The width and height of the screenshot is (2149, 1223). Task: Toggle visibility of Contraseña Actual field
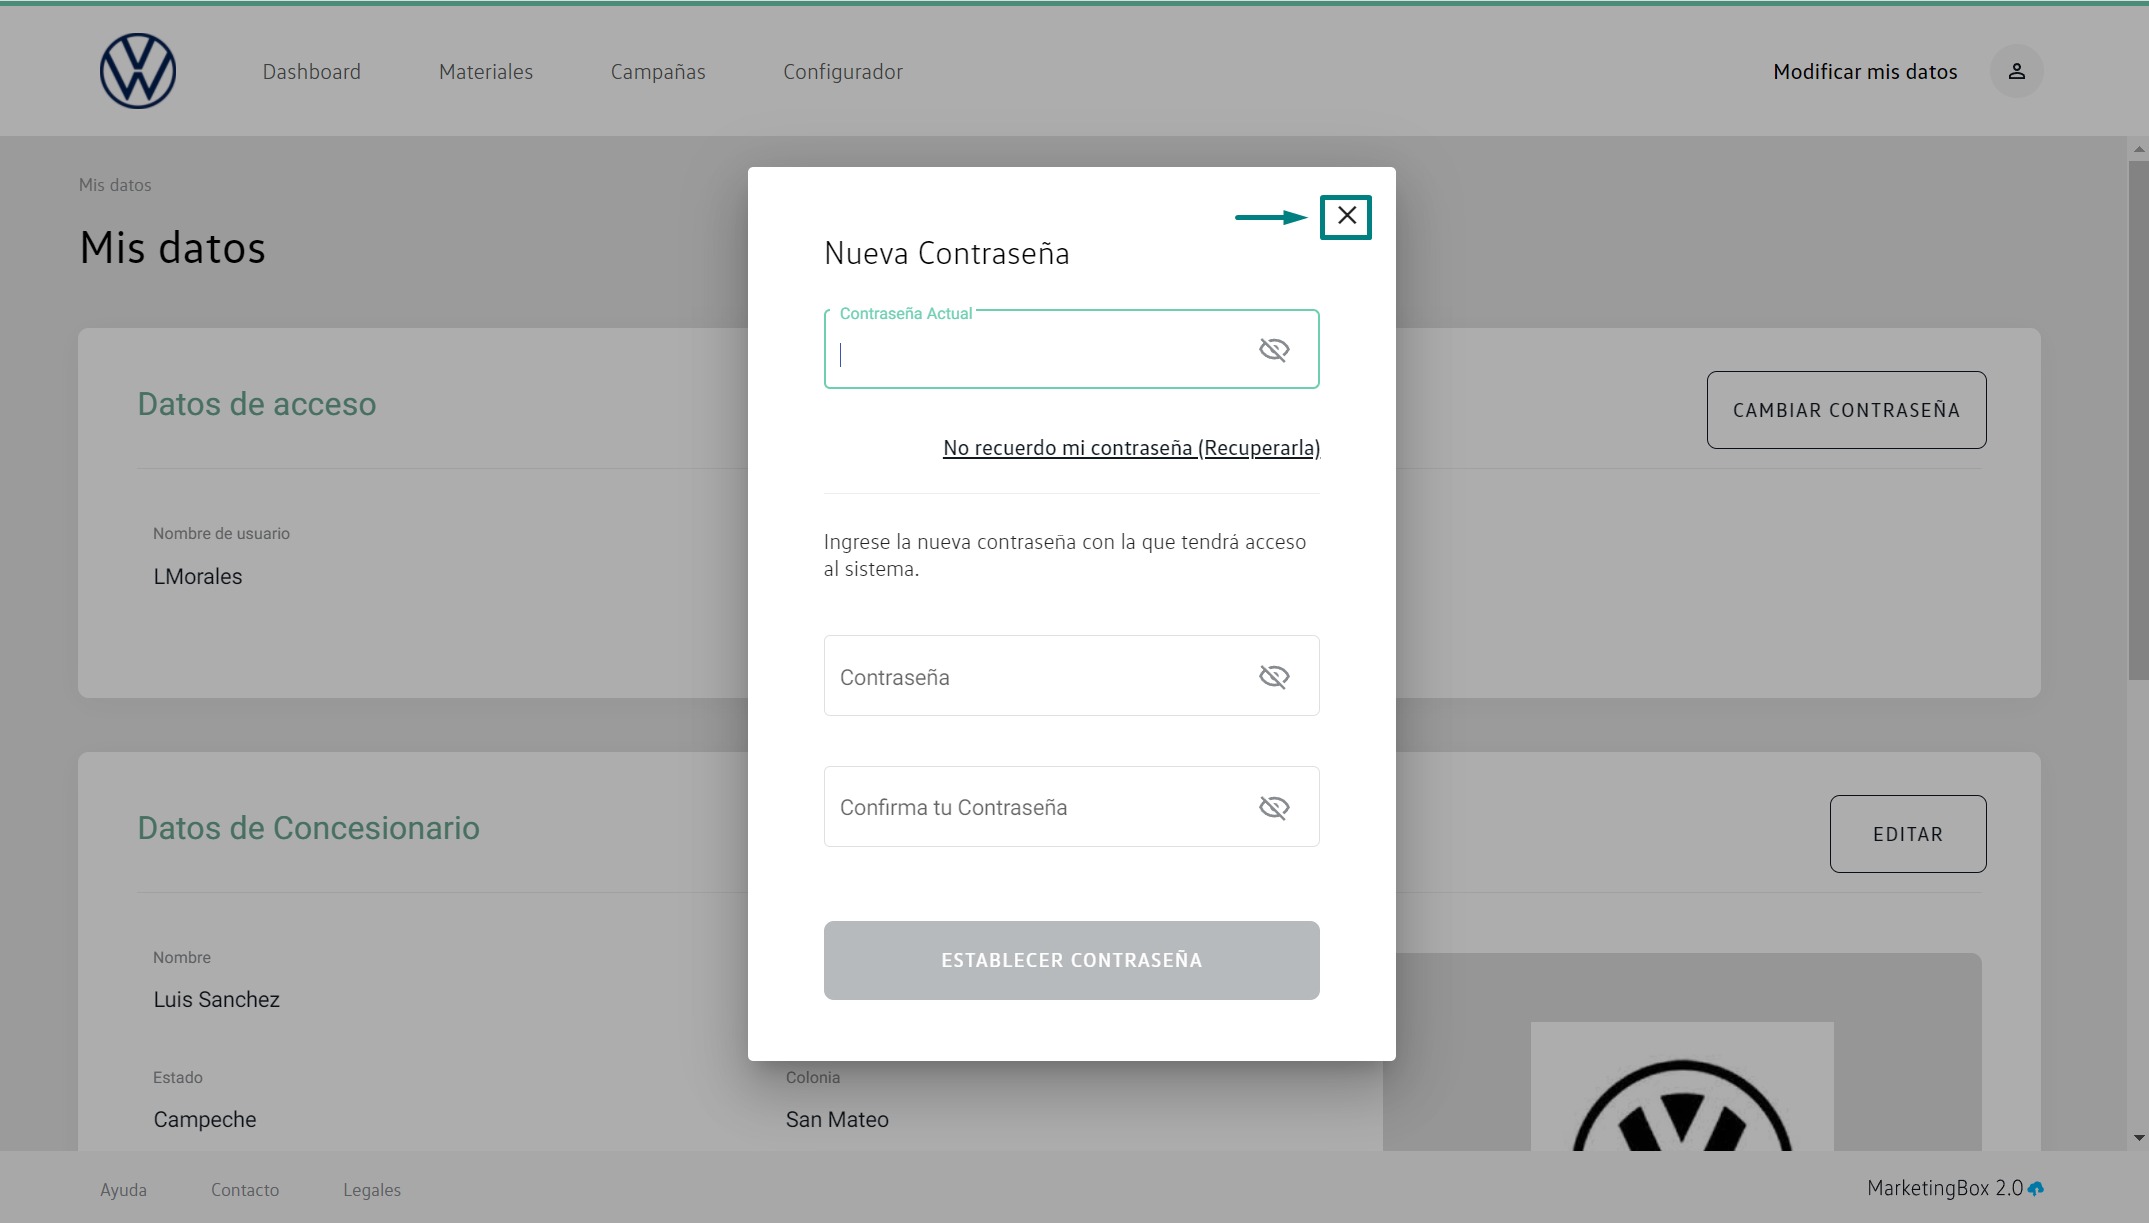(1273, 349)
